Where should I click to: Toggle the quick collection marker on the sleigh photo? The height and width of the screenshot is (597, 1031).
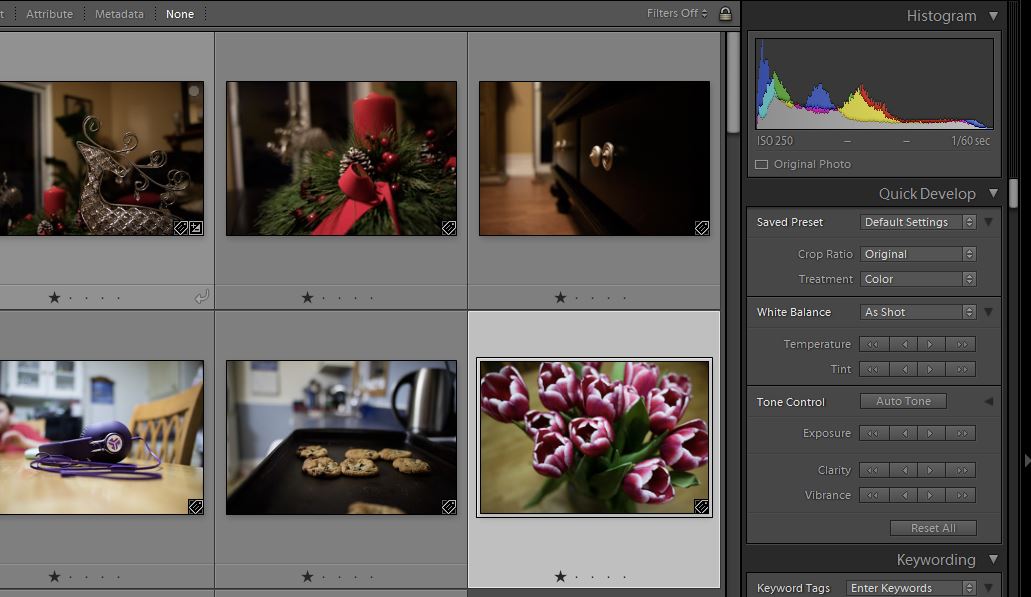[x=194, y=91]
